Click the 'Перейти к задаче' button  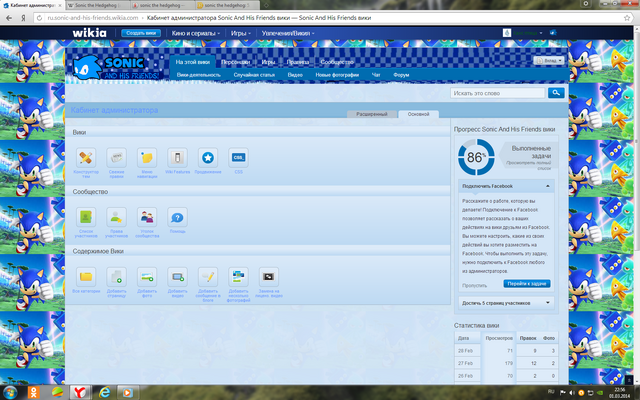[527, 284]
